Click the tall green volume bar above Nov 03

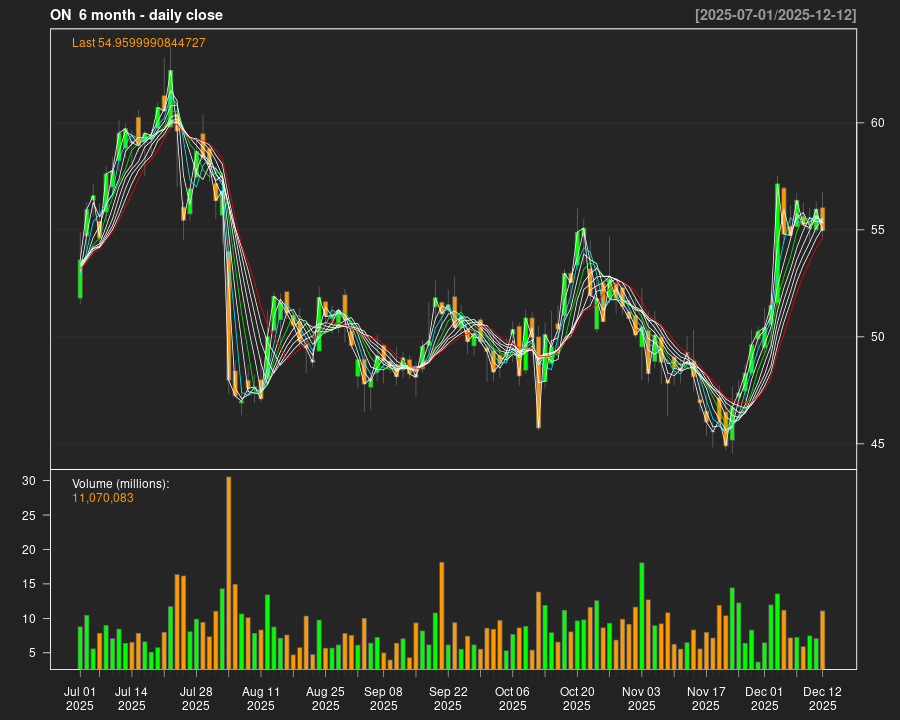(642, 616)
